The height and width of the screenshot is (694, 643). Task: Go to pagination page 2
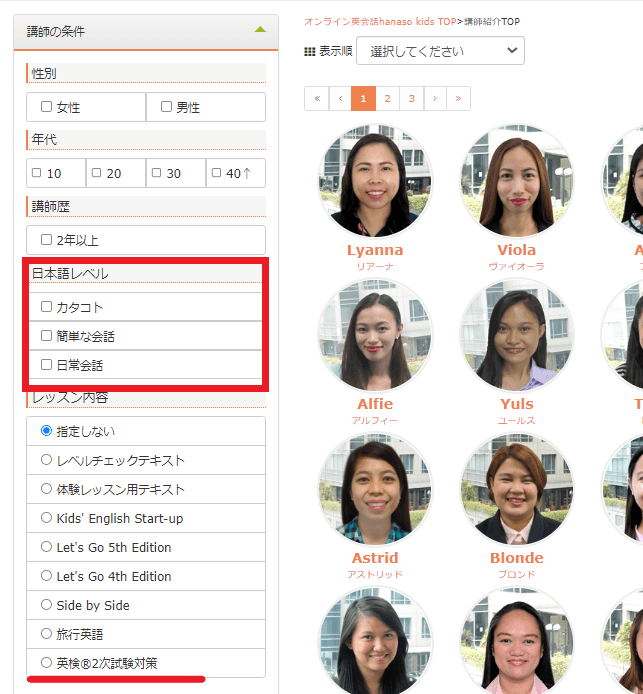[x=387, y=98]
